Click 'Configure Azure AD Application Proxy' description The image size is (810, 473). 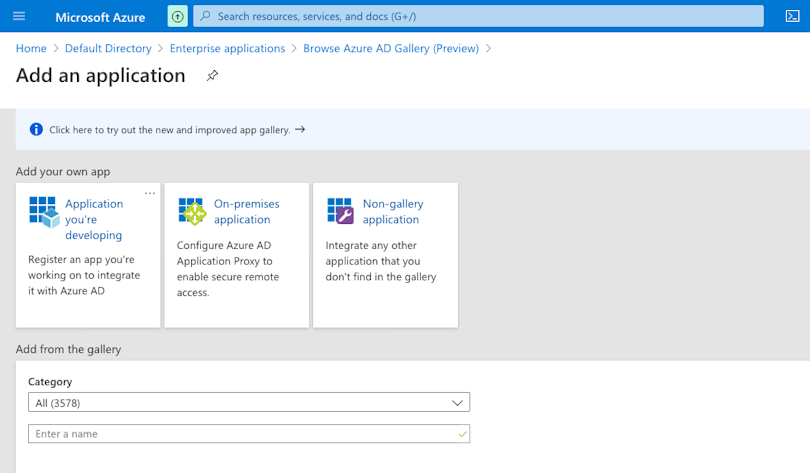pyautogui.click(x=228, y=269)
